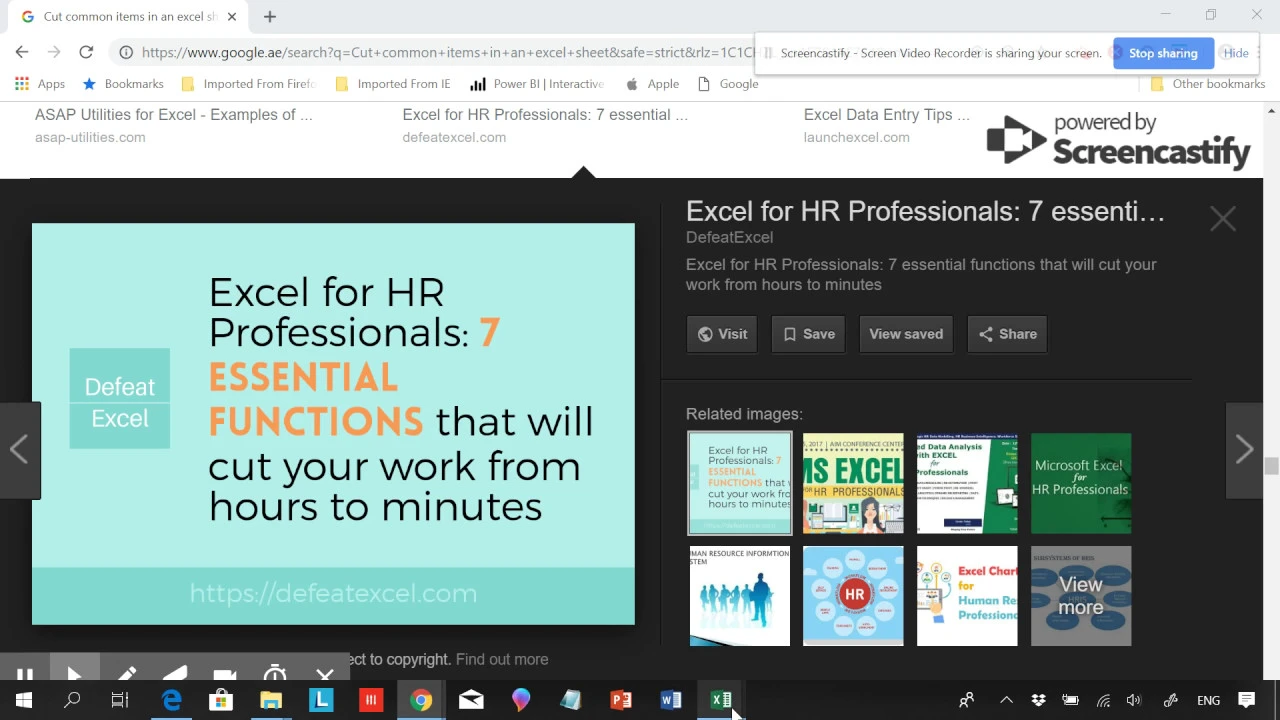Open the large Defeat Excel preview image
Screen dimensions: 1280x720
(x=333, y=424)
